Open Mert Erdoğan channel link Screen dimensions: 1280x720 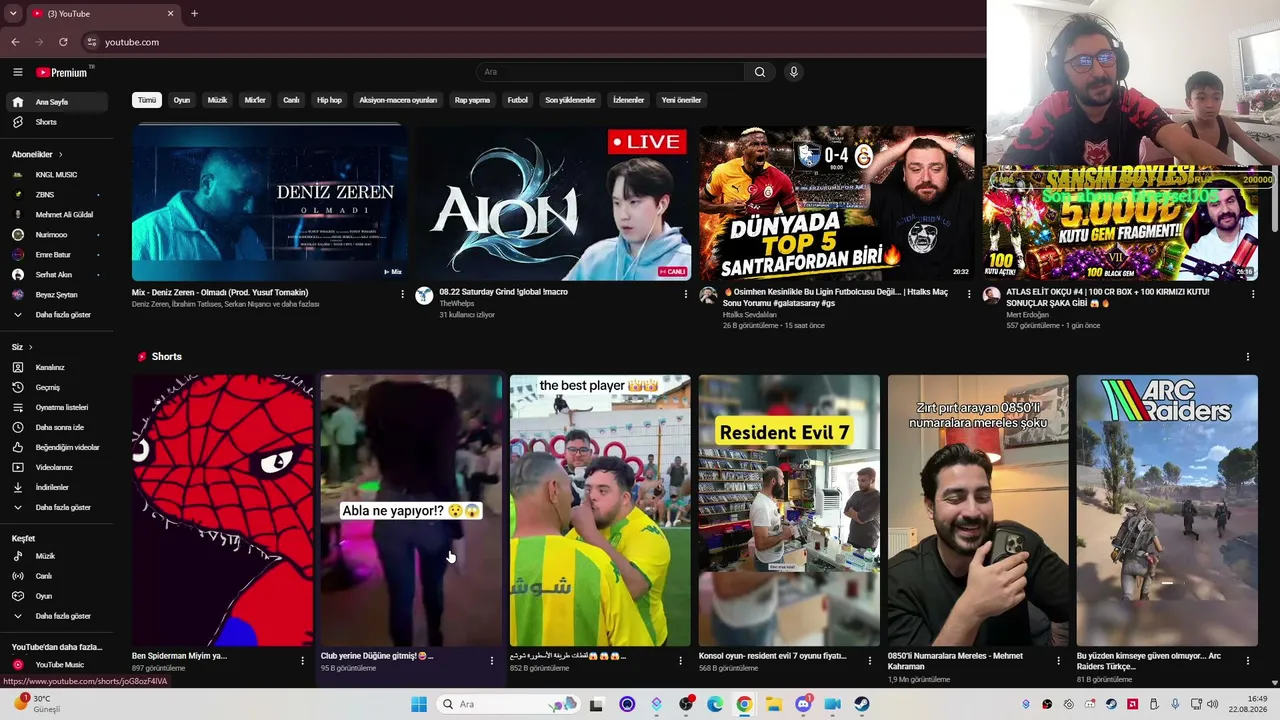tap(1028, 315)
